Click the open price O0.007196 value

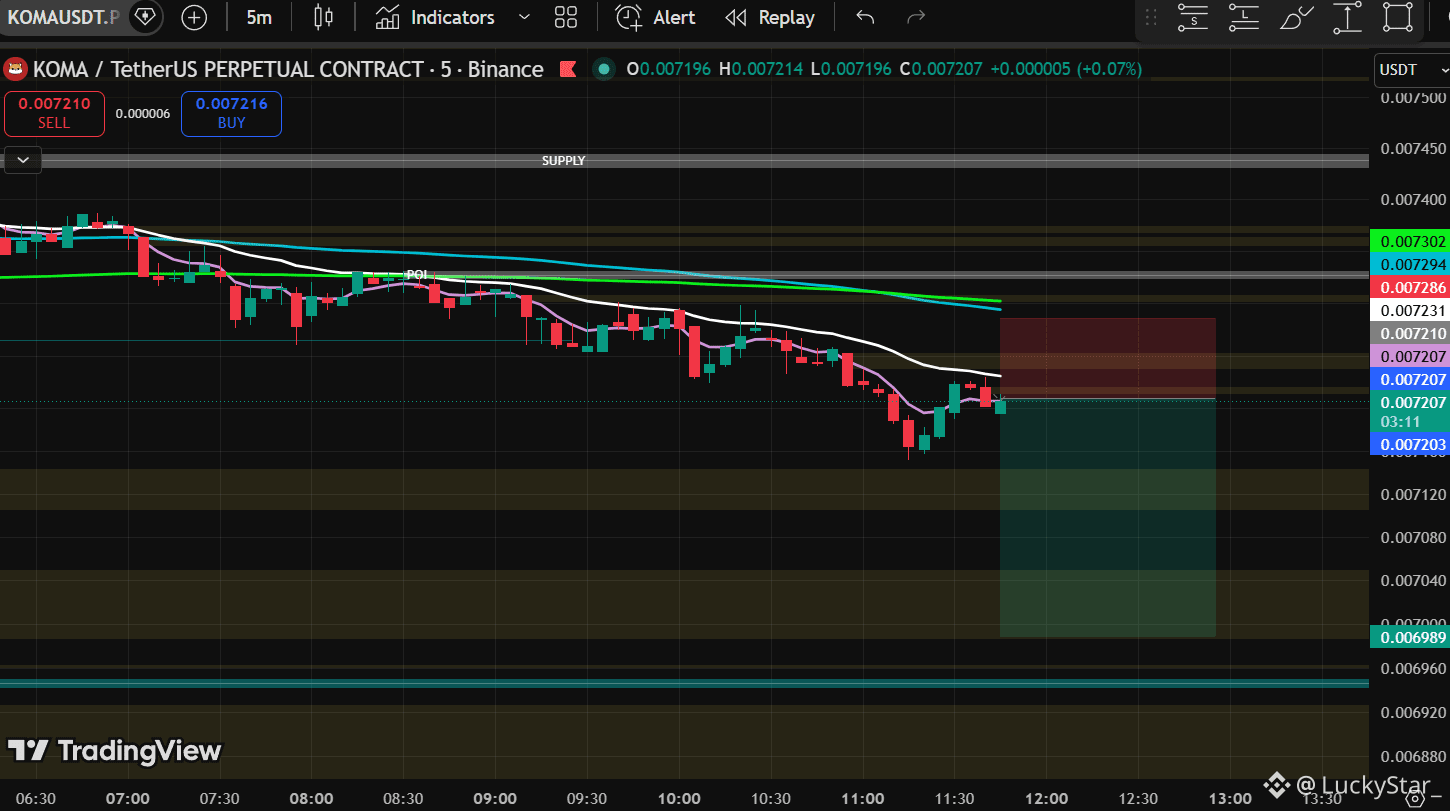tap(668, 69)
